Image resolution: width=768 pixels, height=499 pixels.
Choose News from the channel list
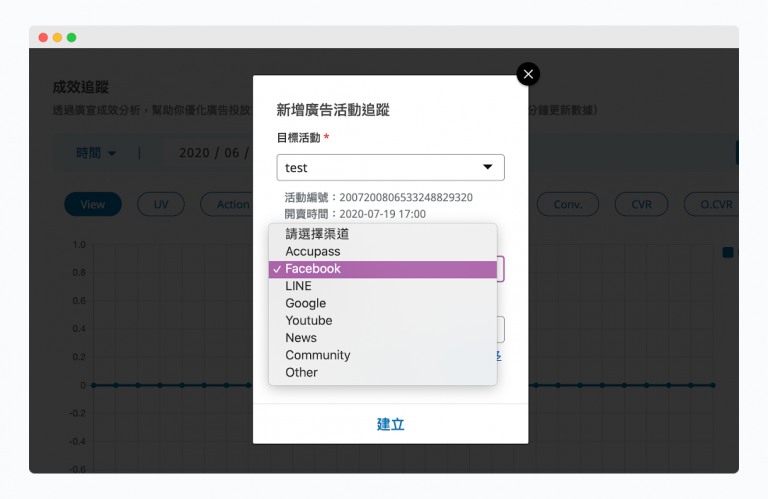click(383, 338)
